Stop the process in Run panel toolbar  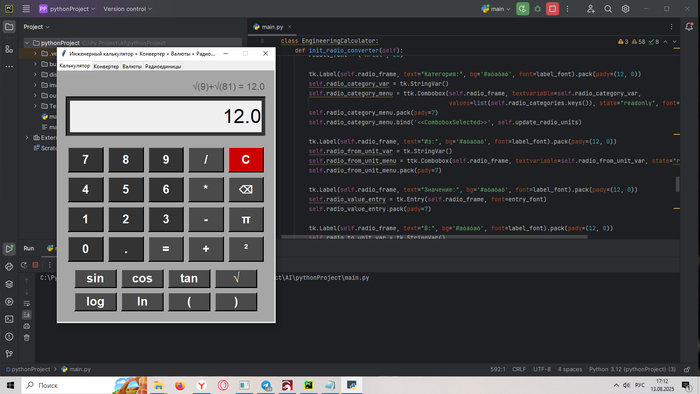pyautogui.click(x=36, y=265)
